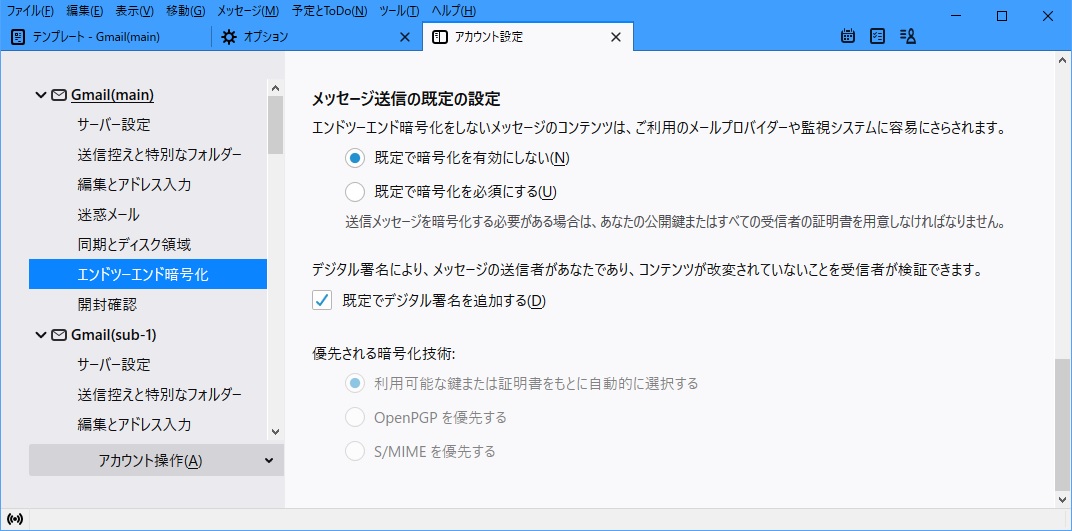Screen dimensions: 1072x531
Task: Open the アカウント操作 dropdown
Action: click(x=156, y=460)
